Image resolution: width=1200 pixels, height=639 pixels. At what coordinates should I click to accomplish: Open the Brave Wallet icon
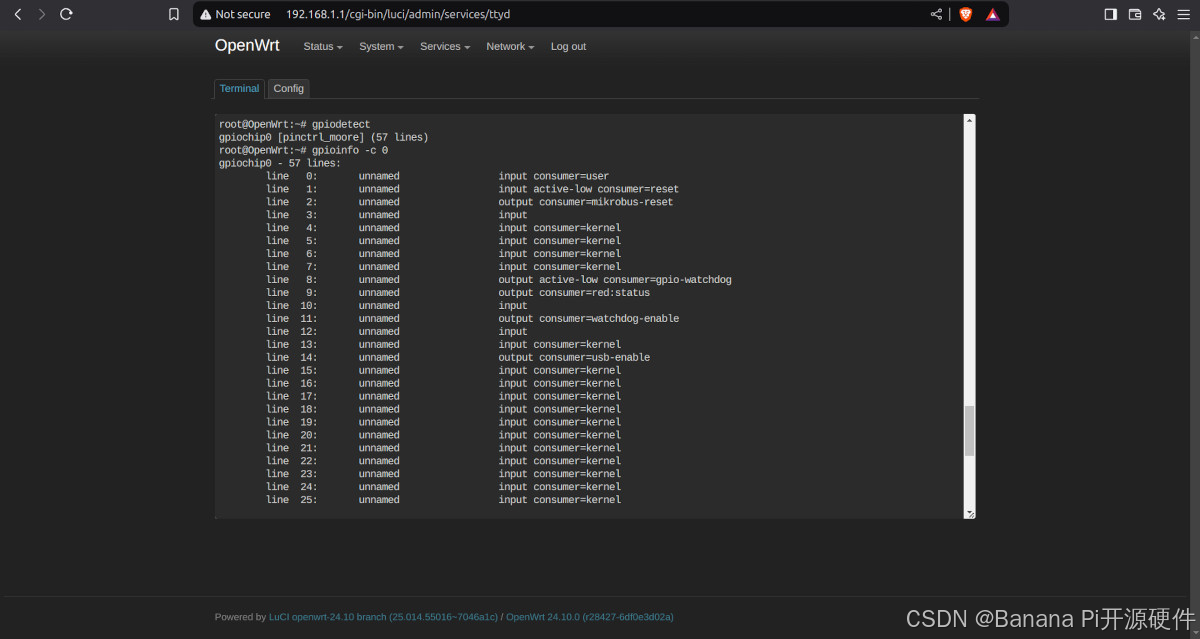pos(1135,14)
